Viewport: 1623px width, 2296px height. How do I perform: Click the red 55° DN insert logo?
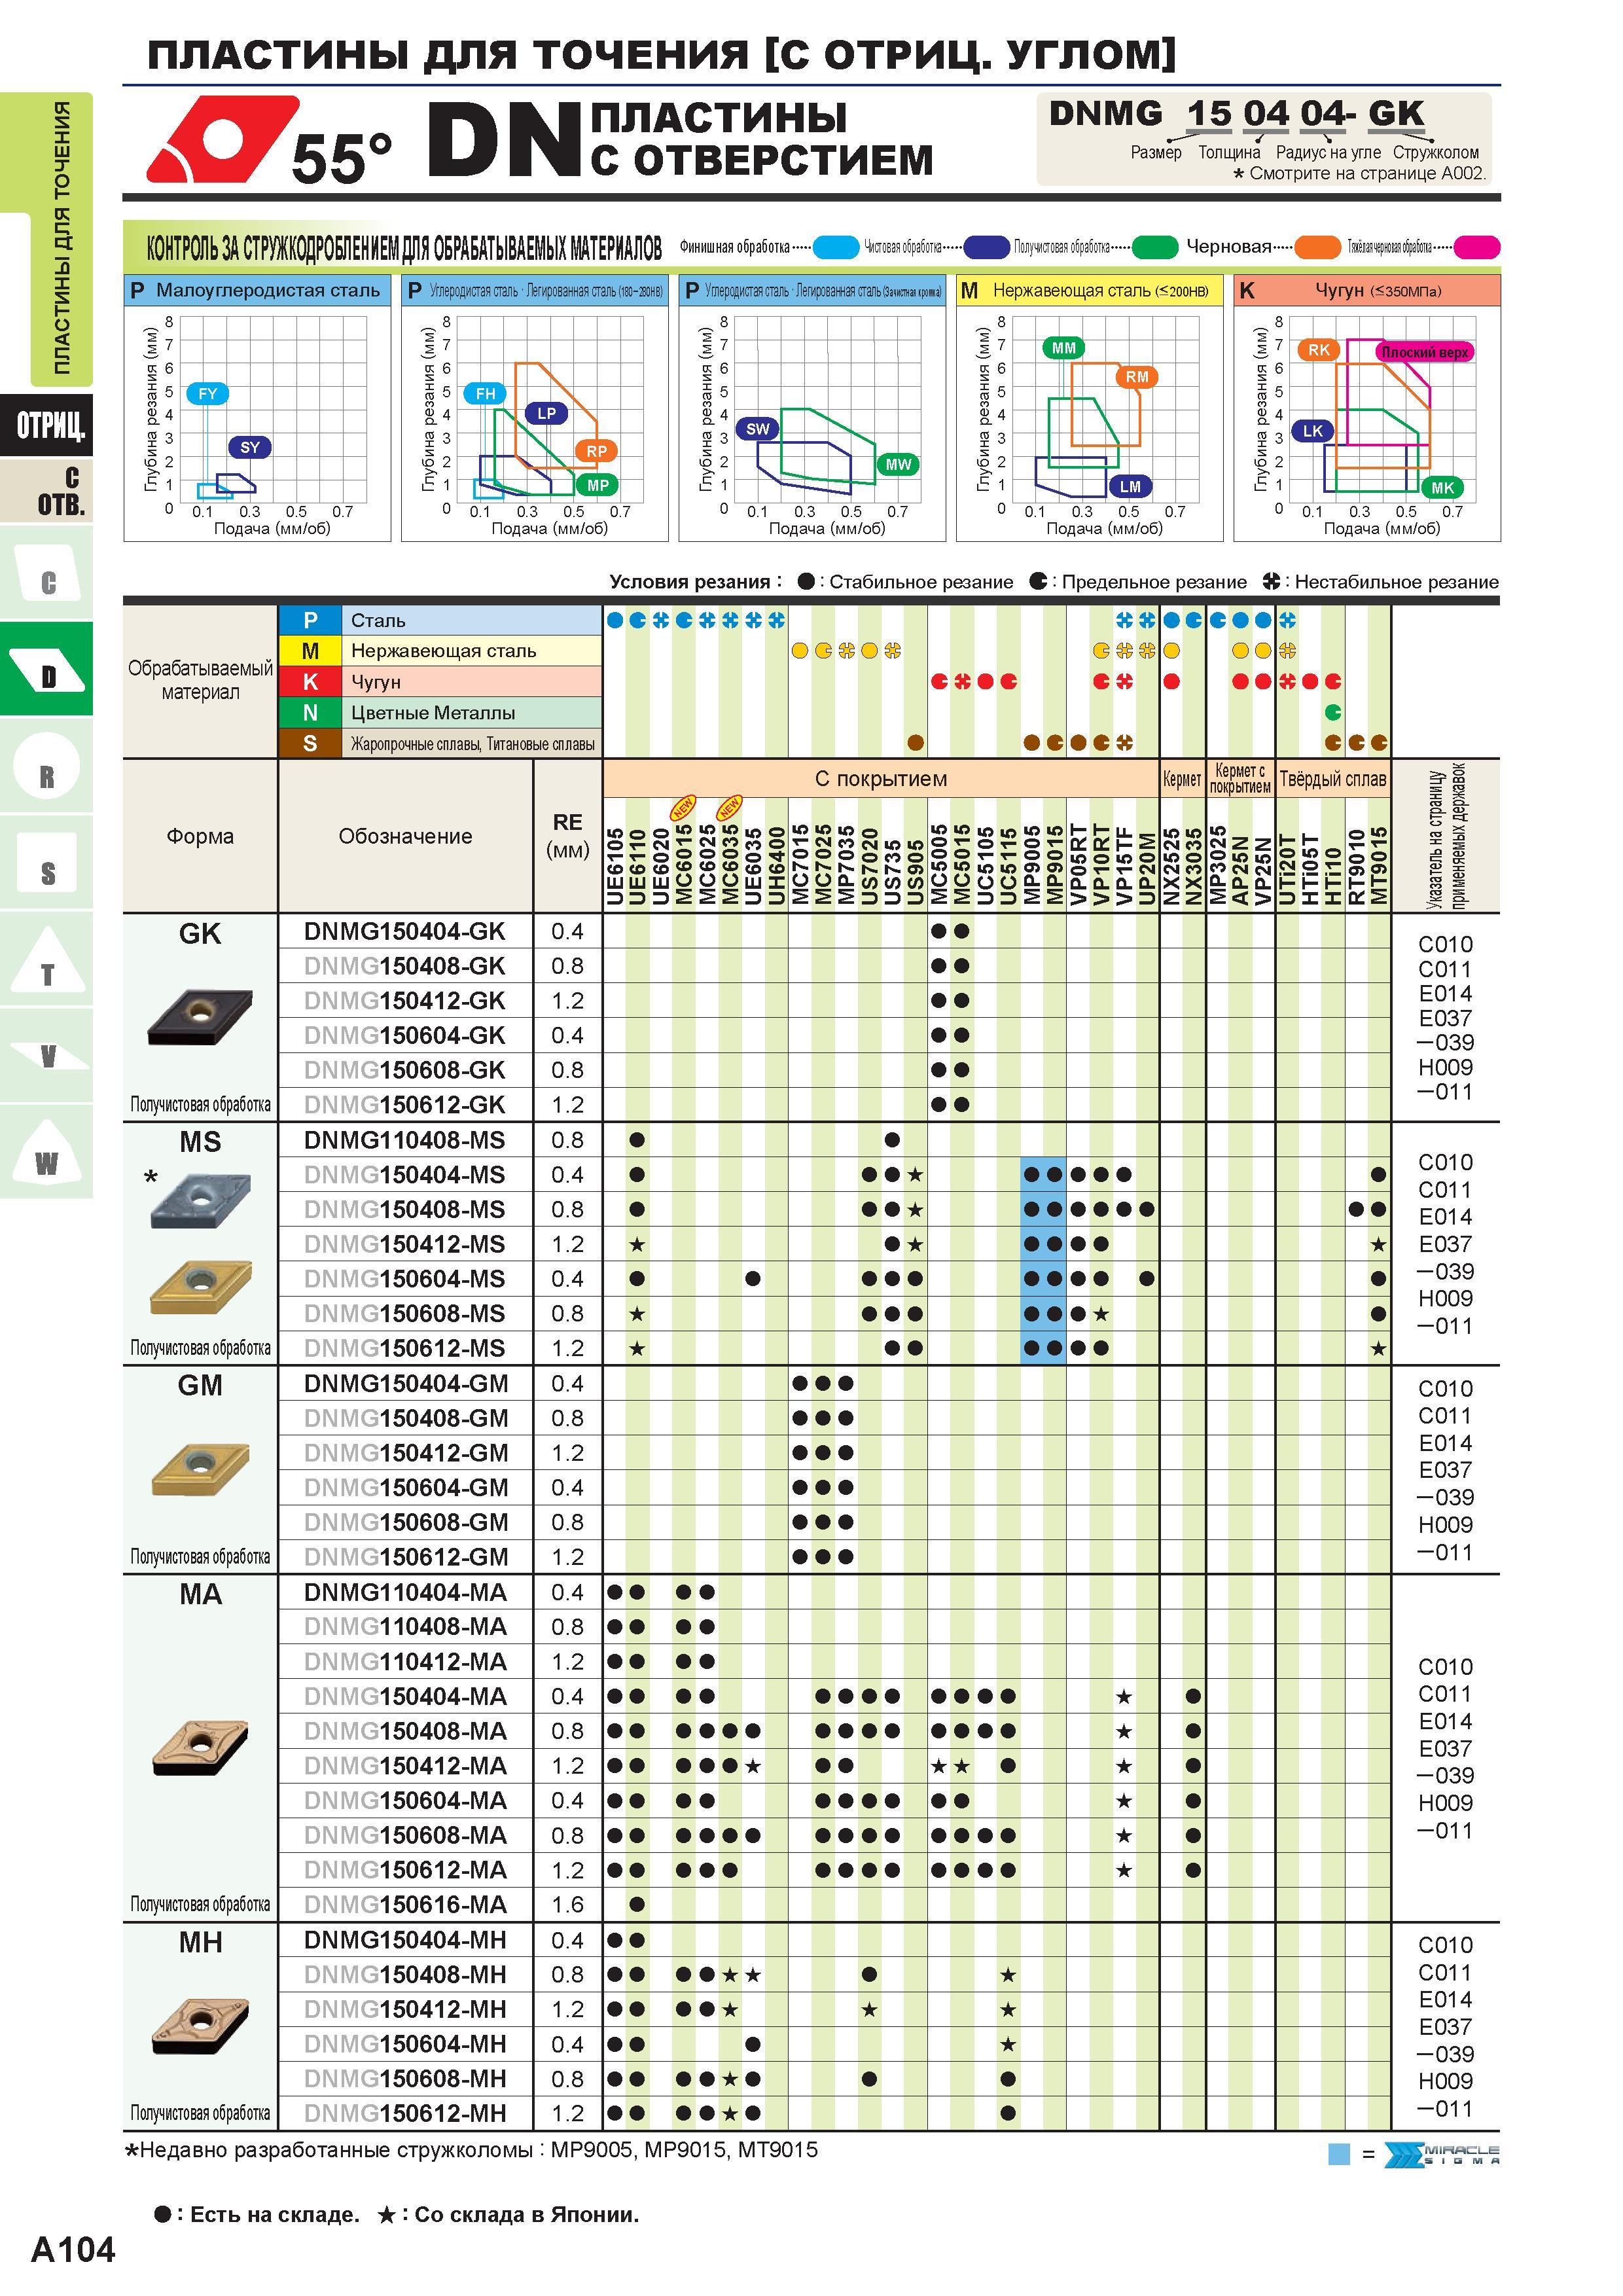tap(223, 139)
